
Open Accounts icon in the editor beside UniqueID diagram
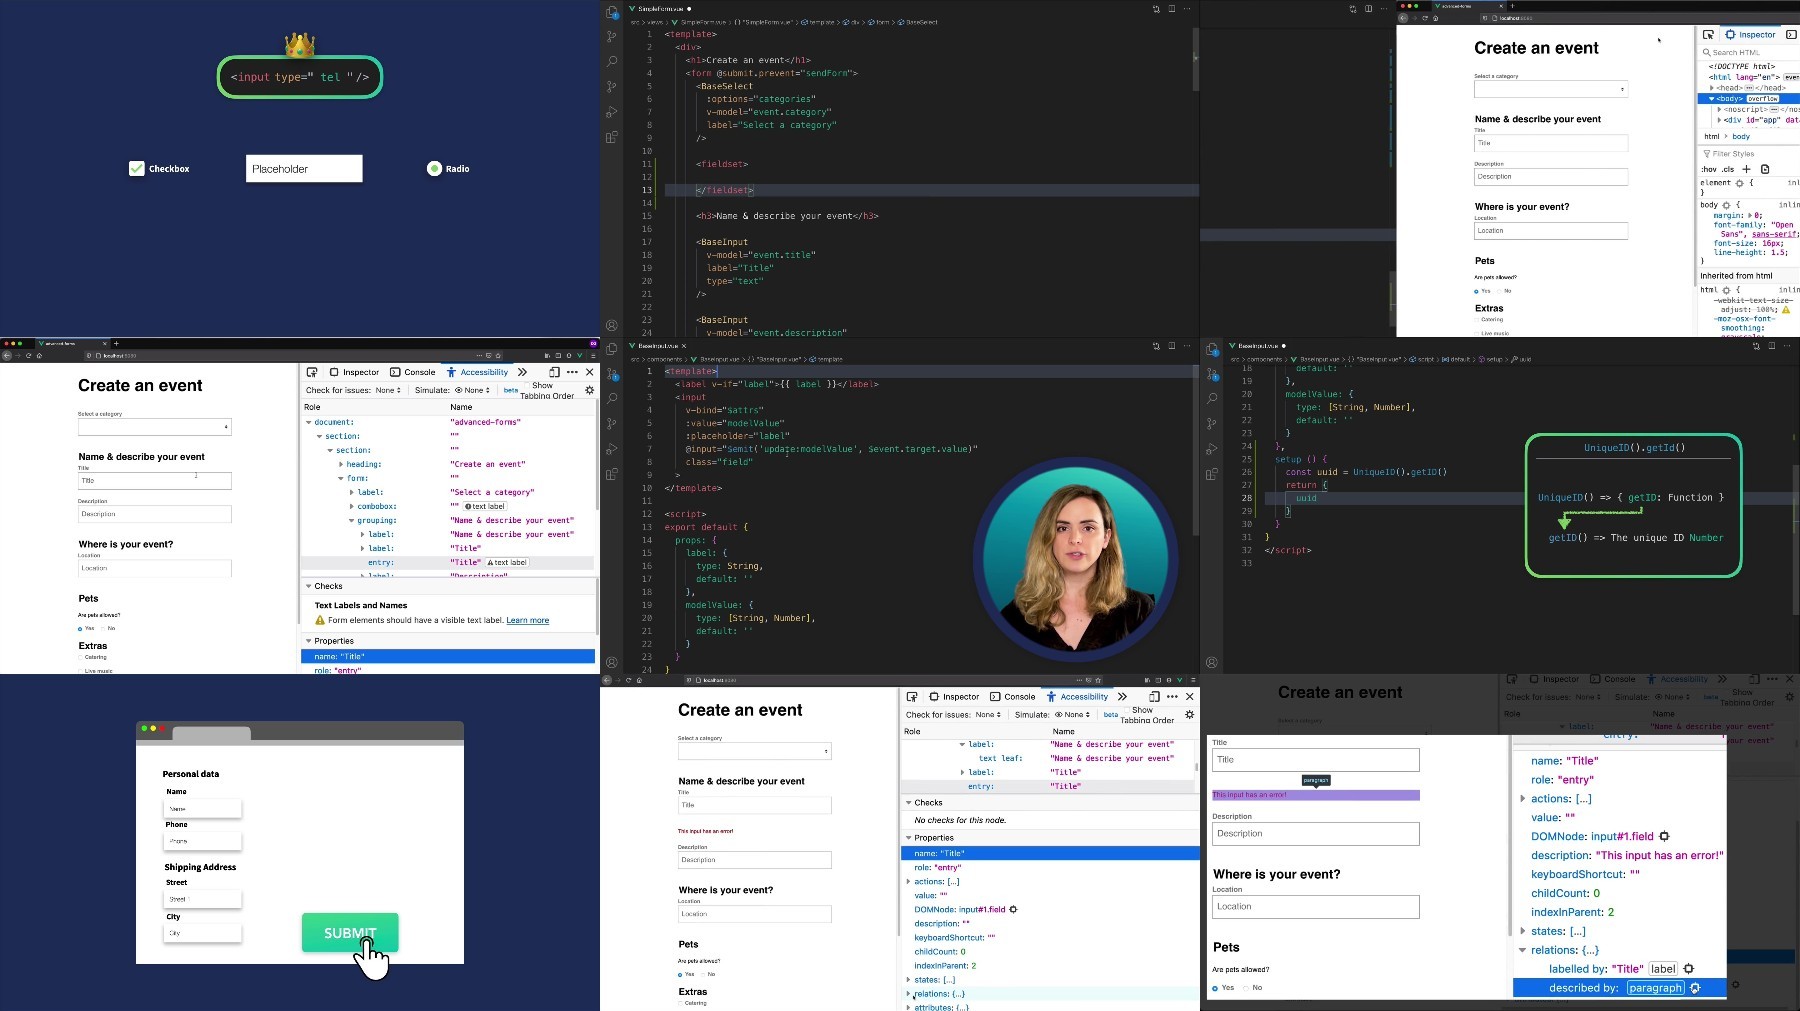(x=1212, y=662)
